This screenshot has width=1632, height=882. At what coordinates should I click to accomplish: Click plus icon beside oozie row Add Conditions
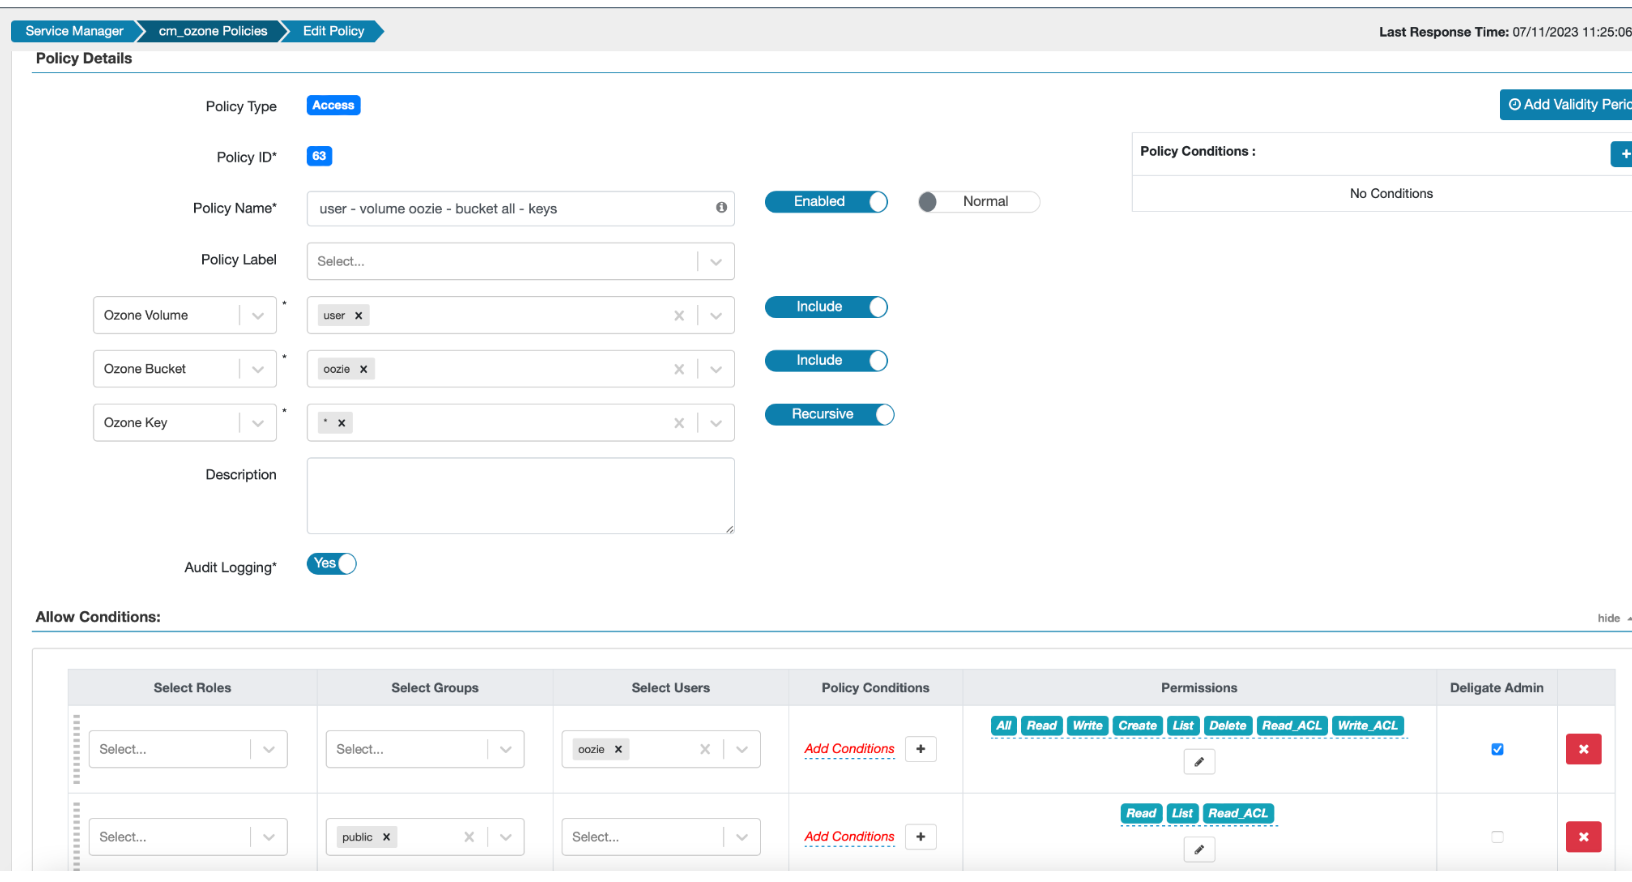click(920, 749)
